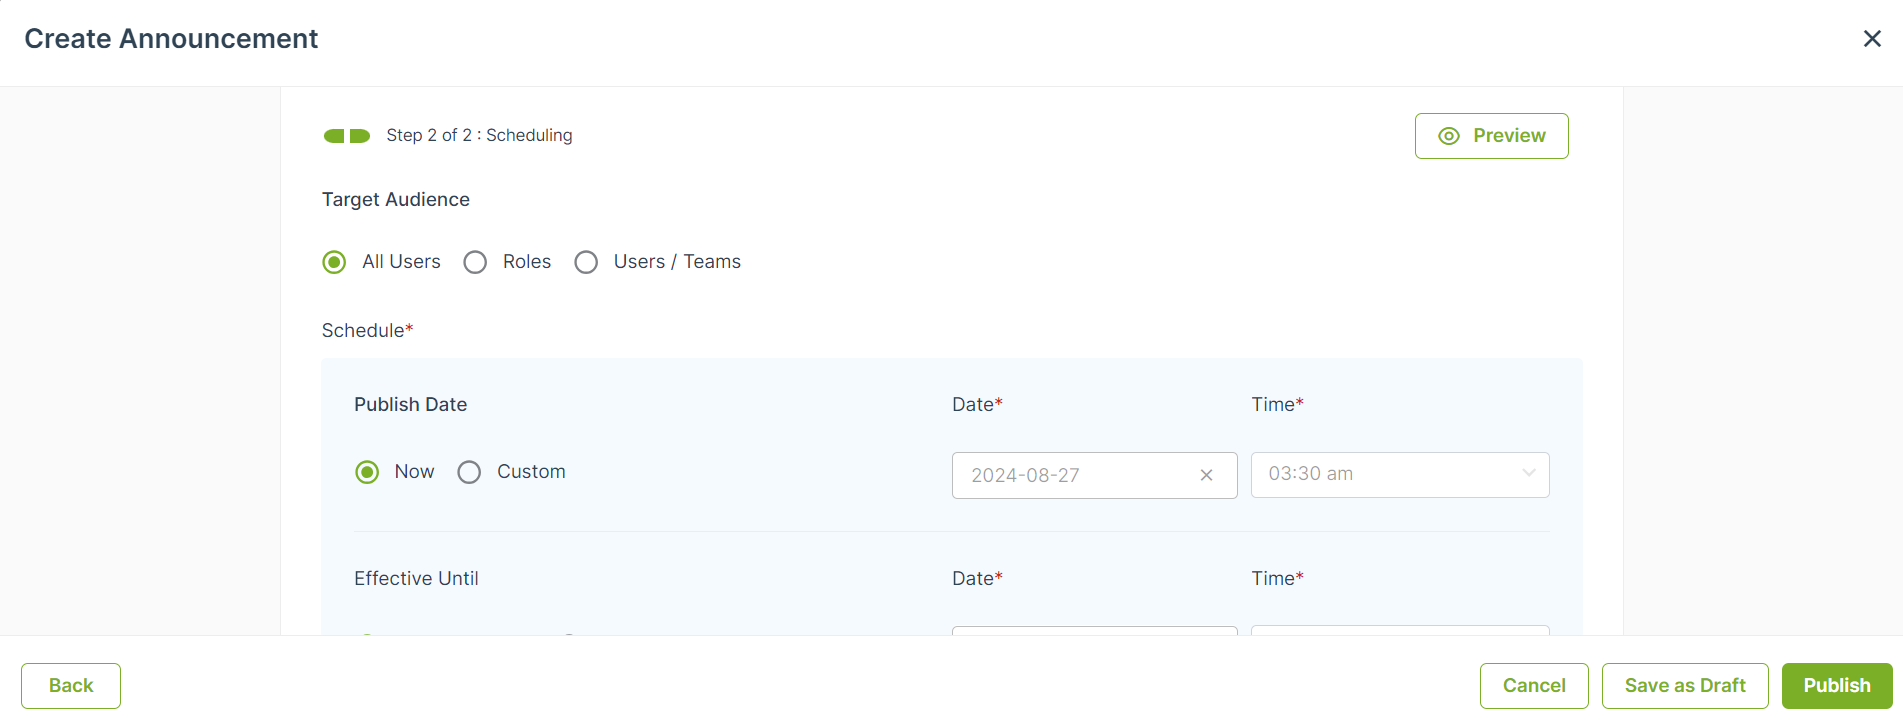This screenshot has height=723, width=1903.
Task: Click the Effective Until date field
Action: click(1094, 630)
